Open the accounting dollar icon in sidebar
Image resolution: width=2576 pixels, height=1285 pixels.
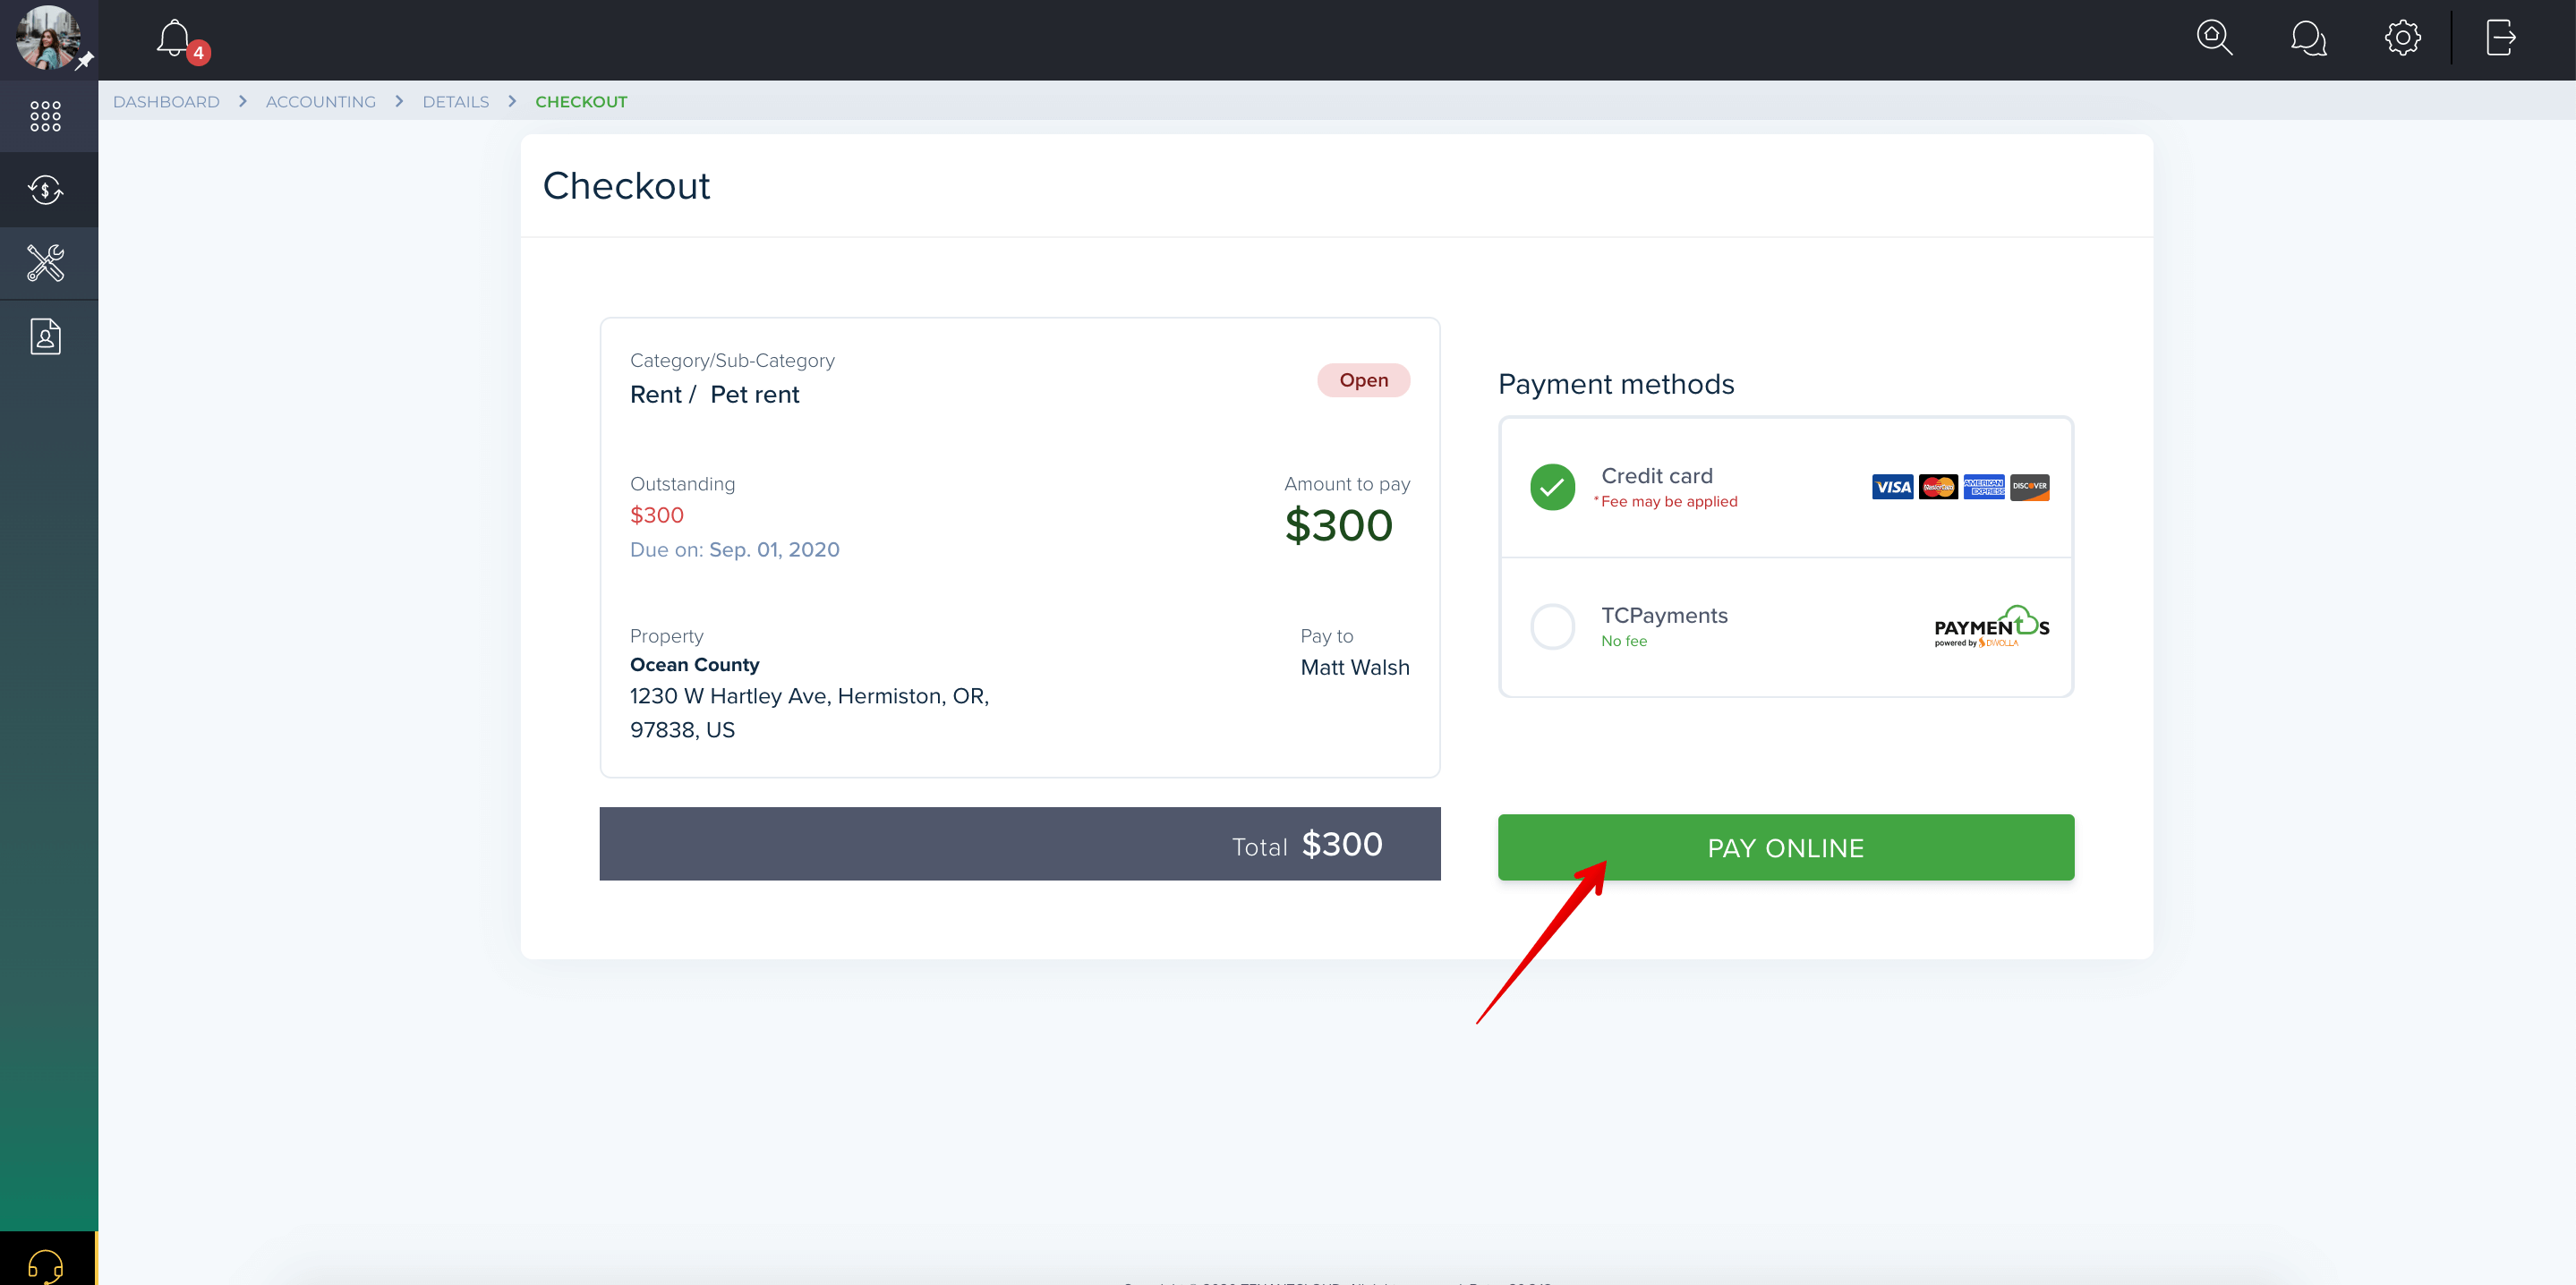(x=46, y=189)
